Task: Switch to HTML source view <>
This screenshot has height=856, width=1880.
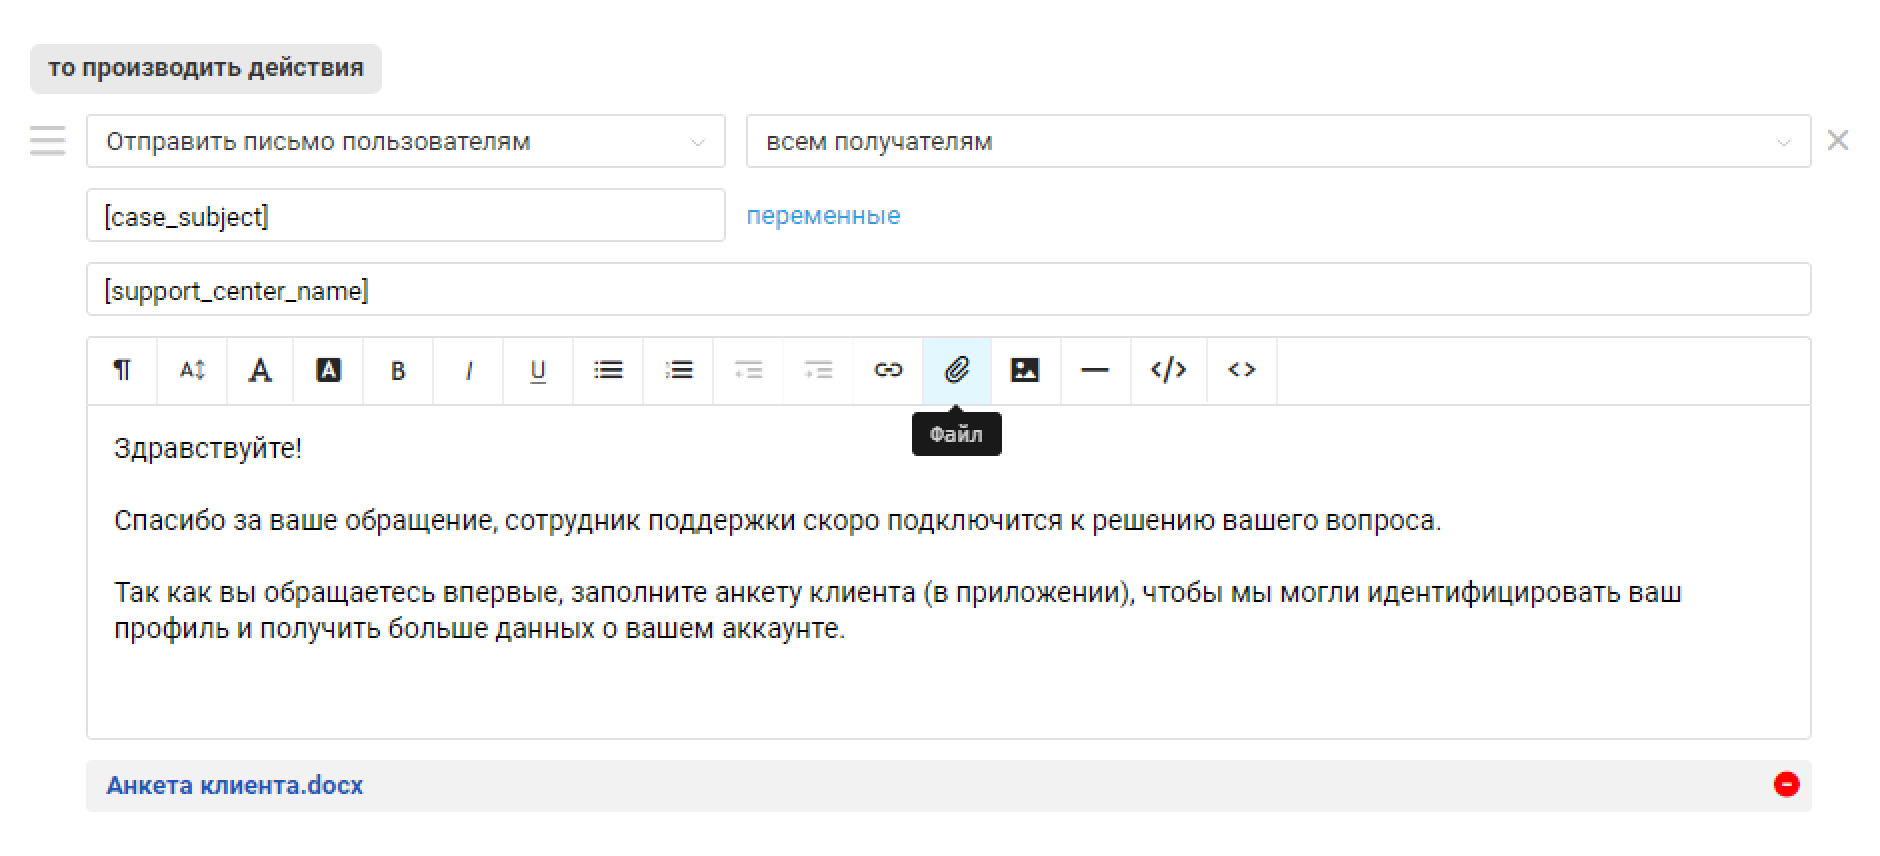Action: coord(1242,371)
